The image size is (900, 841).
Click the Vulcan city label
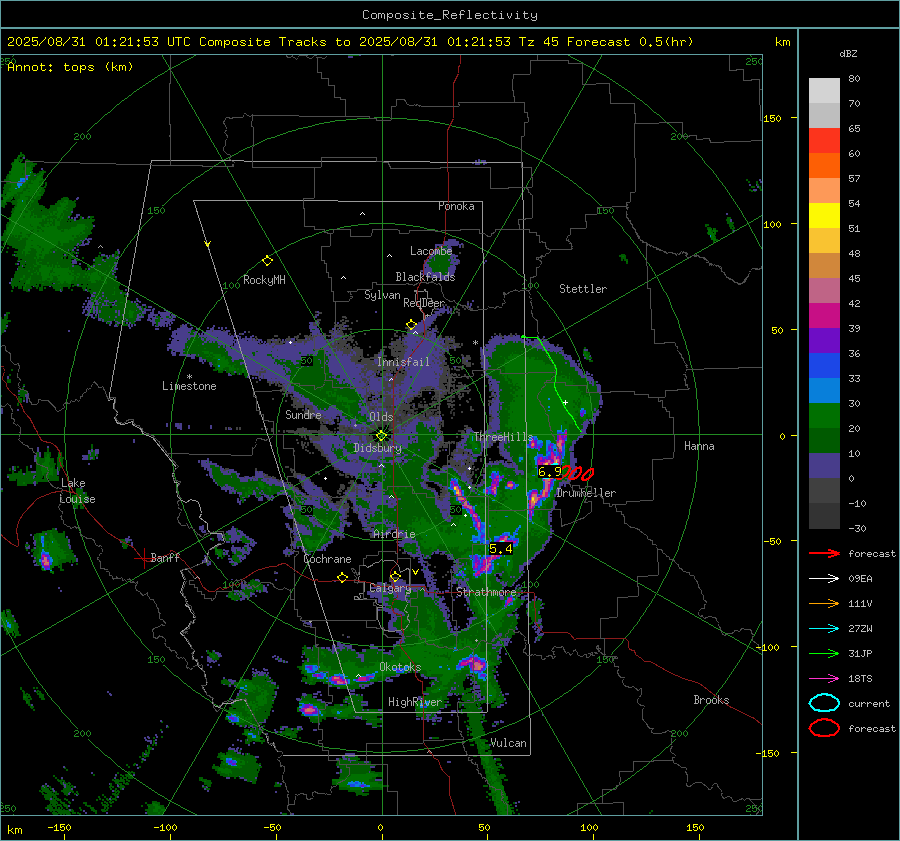click(x=508, y=743)
